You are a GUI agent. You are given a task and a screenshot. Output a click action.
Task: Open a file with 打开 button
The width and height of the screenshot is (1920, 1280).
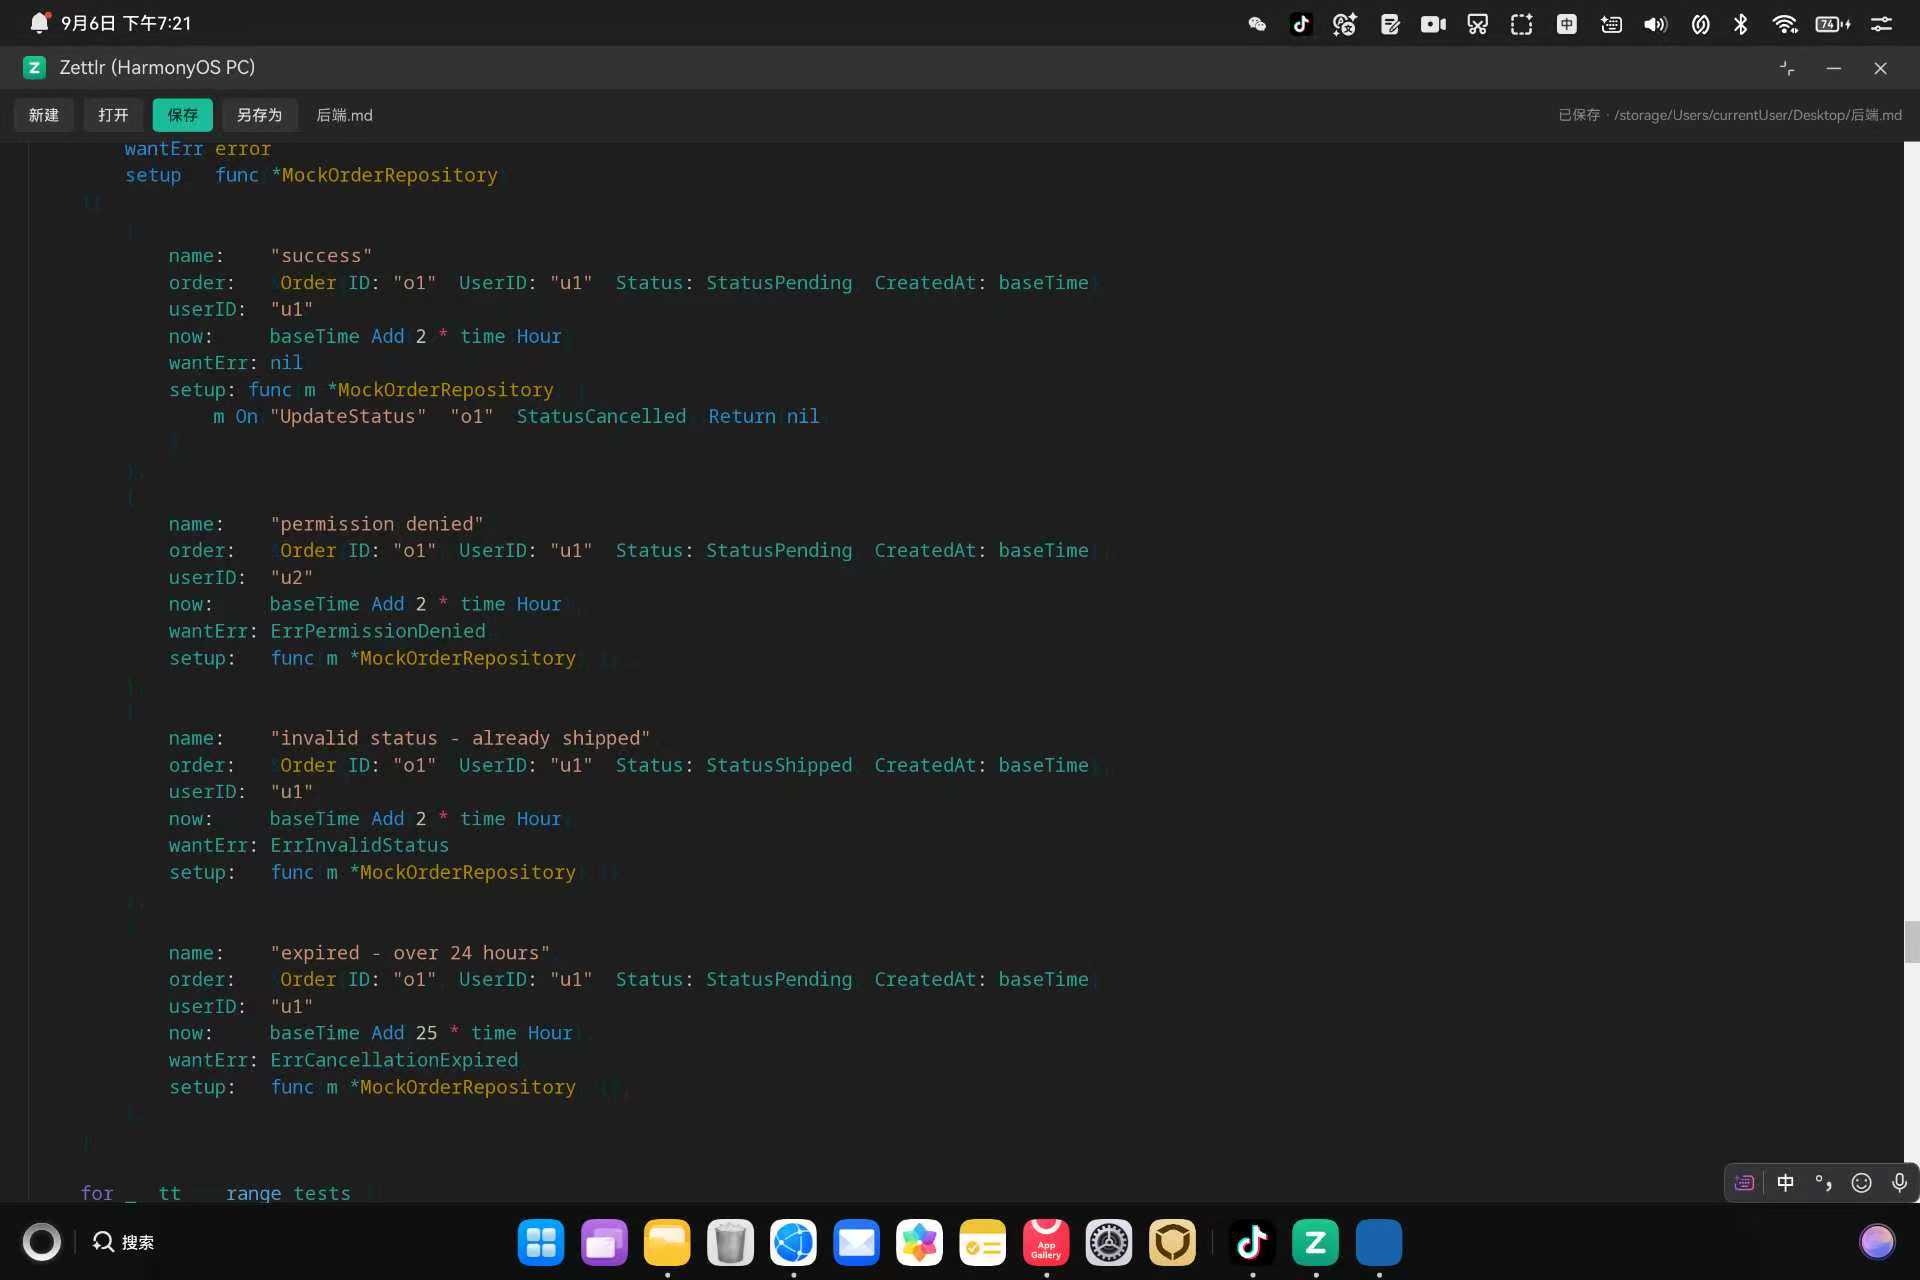tap(113, 115)
